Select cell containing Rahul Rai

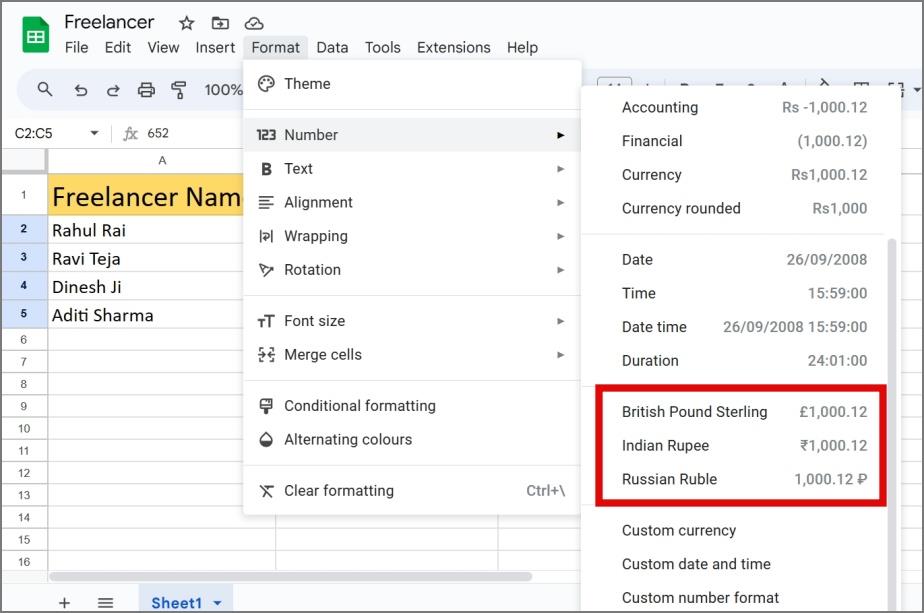pyautogui.click(x=145, y=230)
